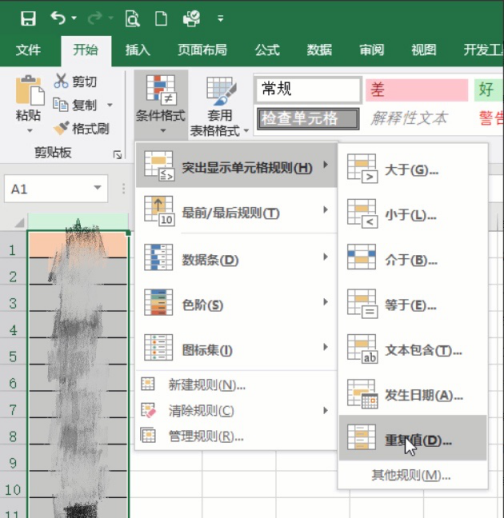Apply the 解释性文本 style
Image resolution: width=504 pixels, height=519 pixels.
[409, 119]
